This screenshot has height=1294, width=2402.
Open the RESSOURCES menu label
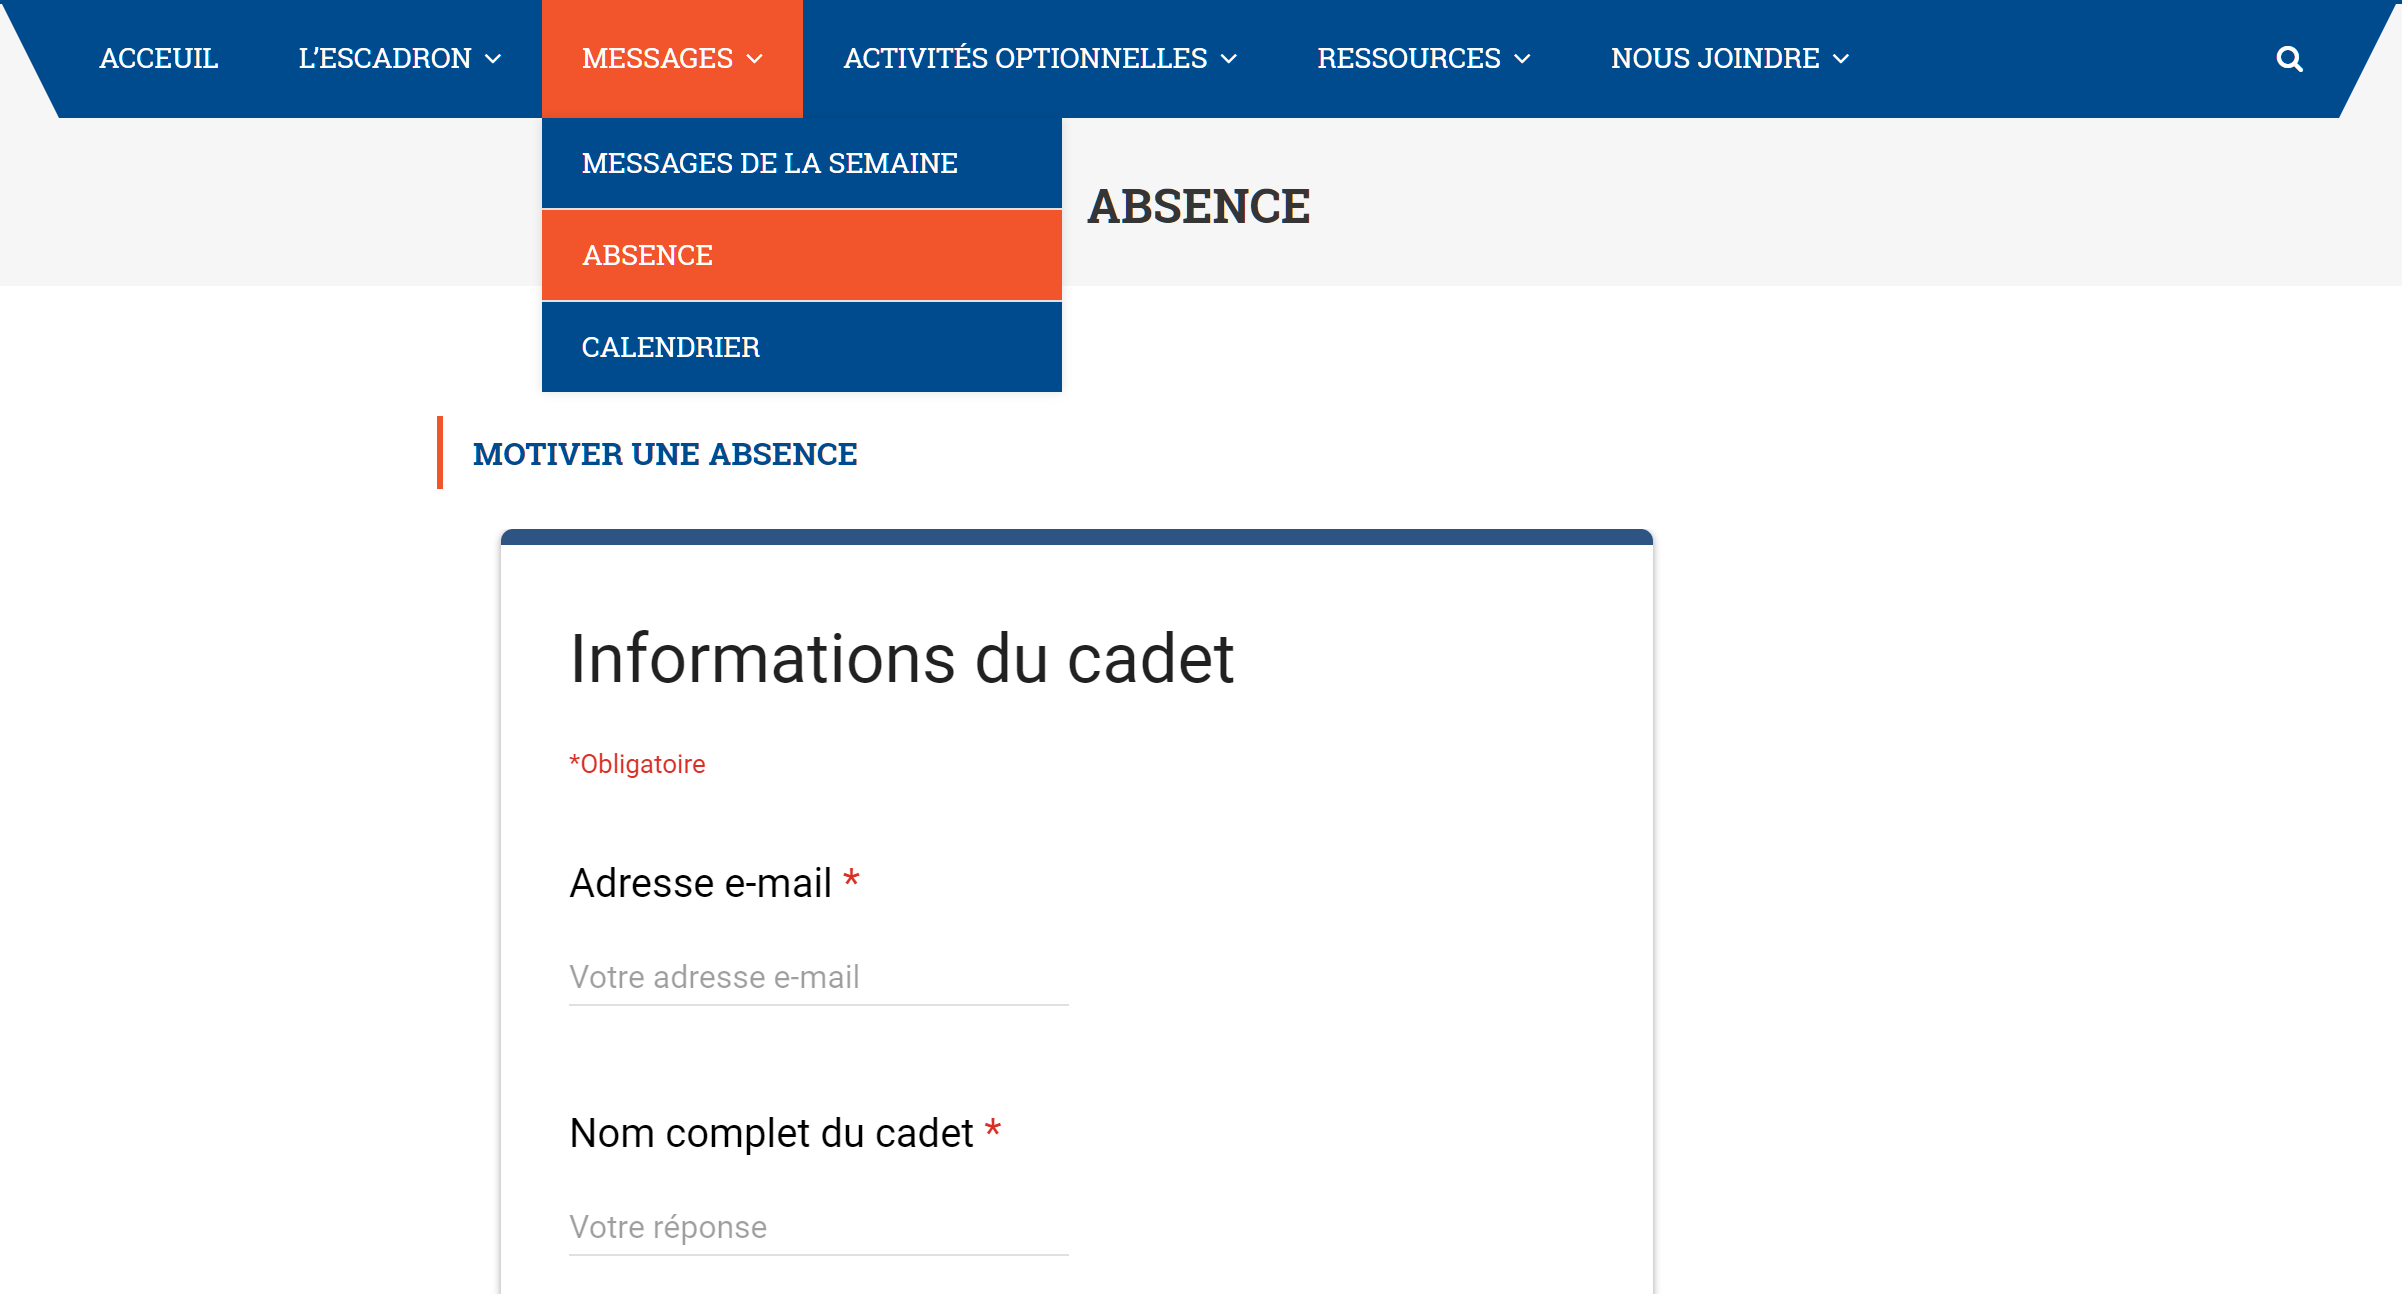click(1408, 59)
